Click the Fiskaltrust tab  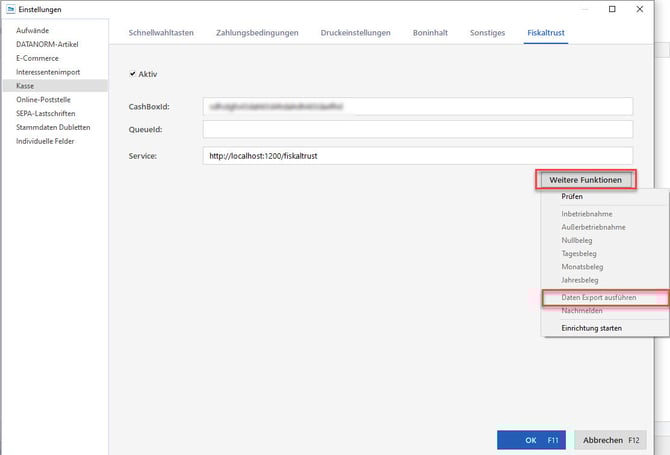click(545, 33)
